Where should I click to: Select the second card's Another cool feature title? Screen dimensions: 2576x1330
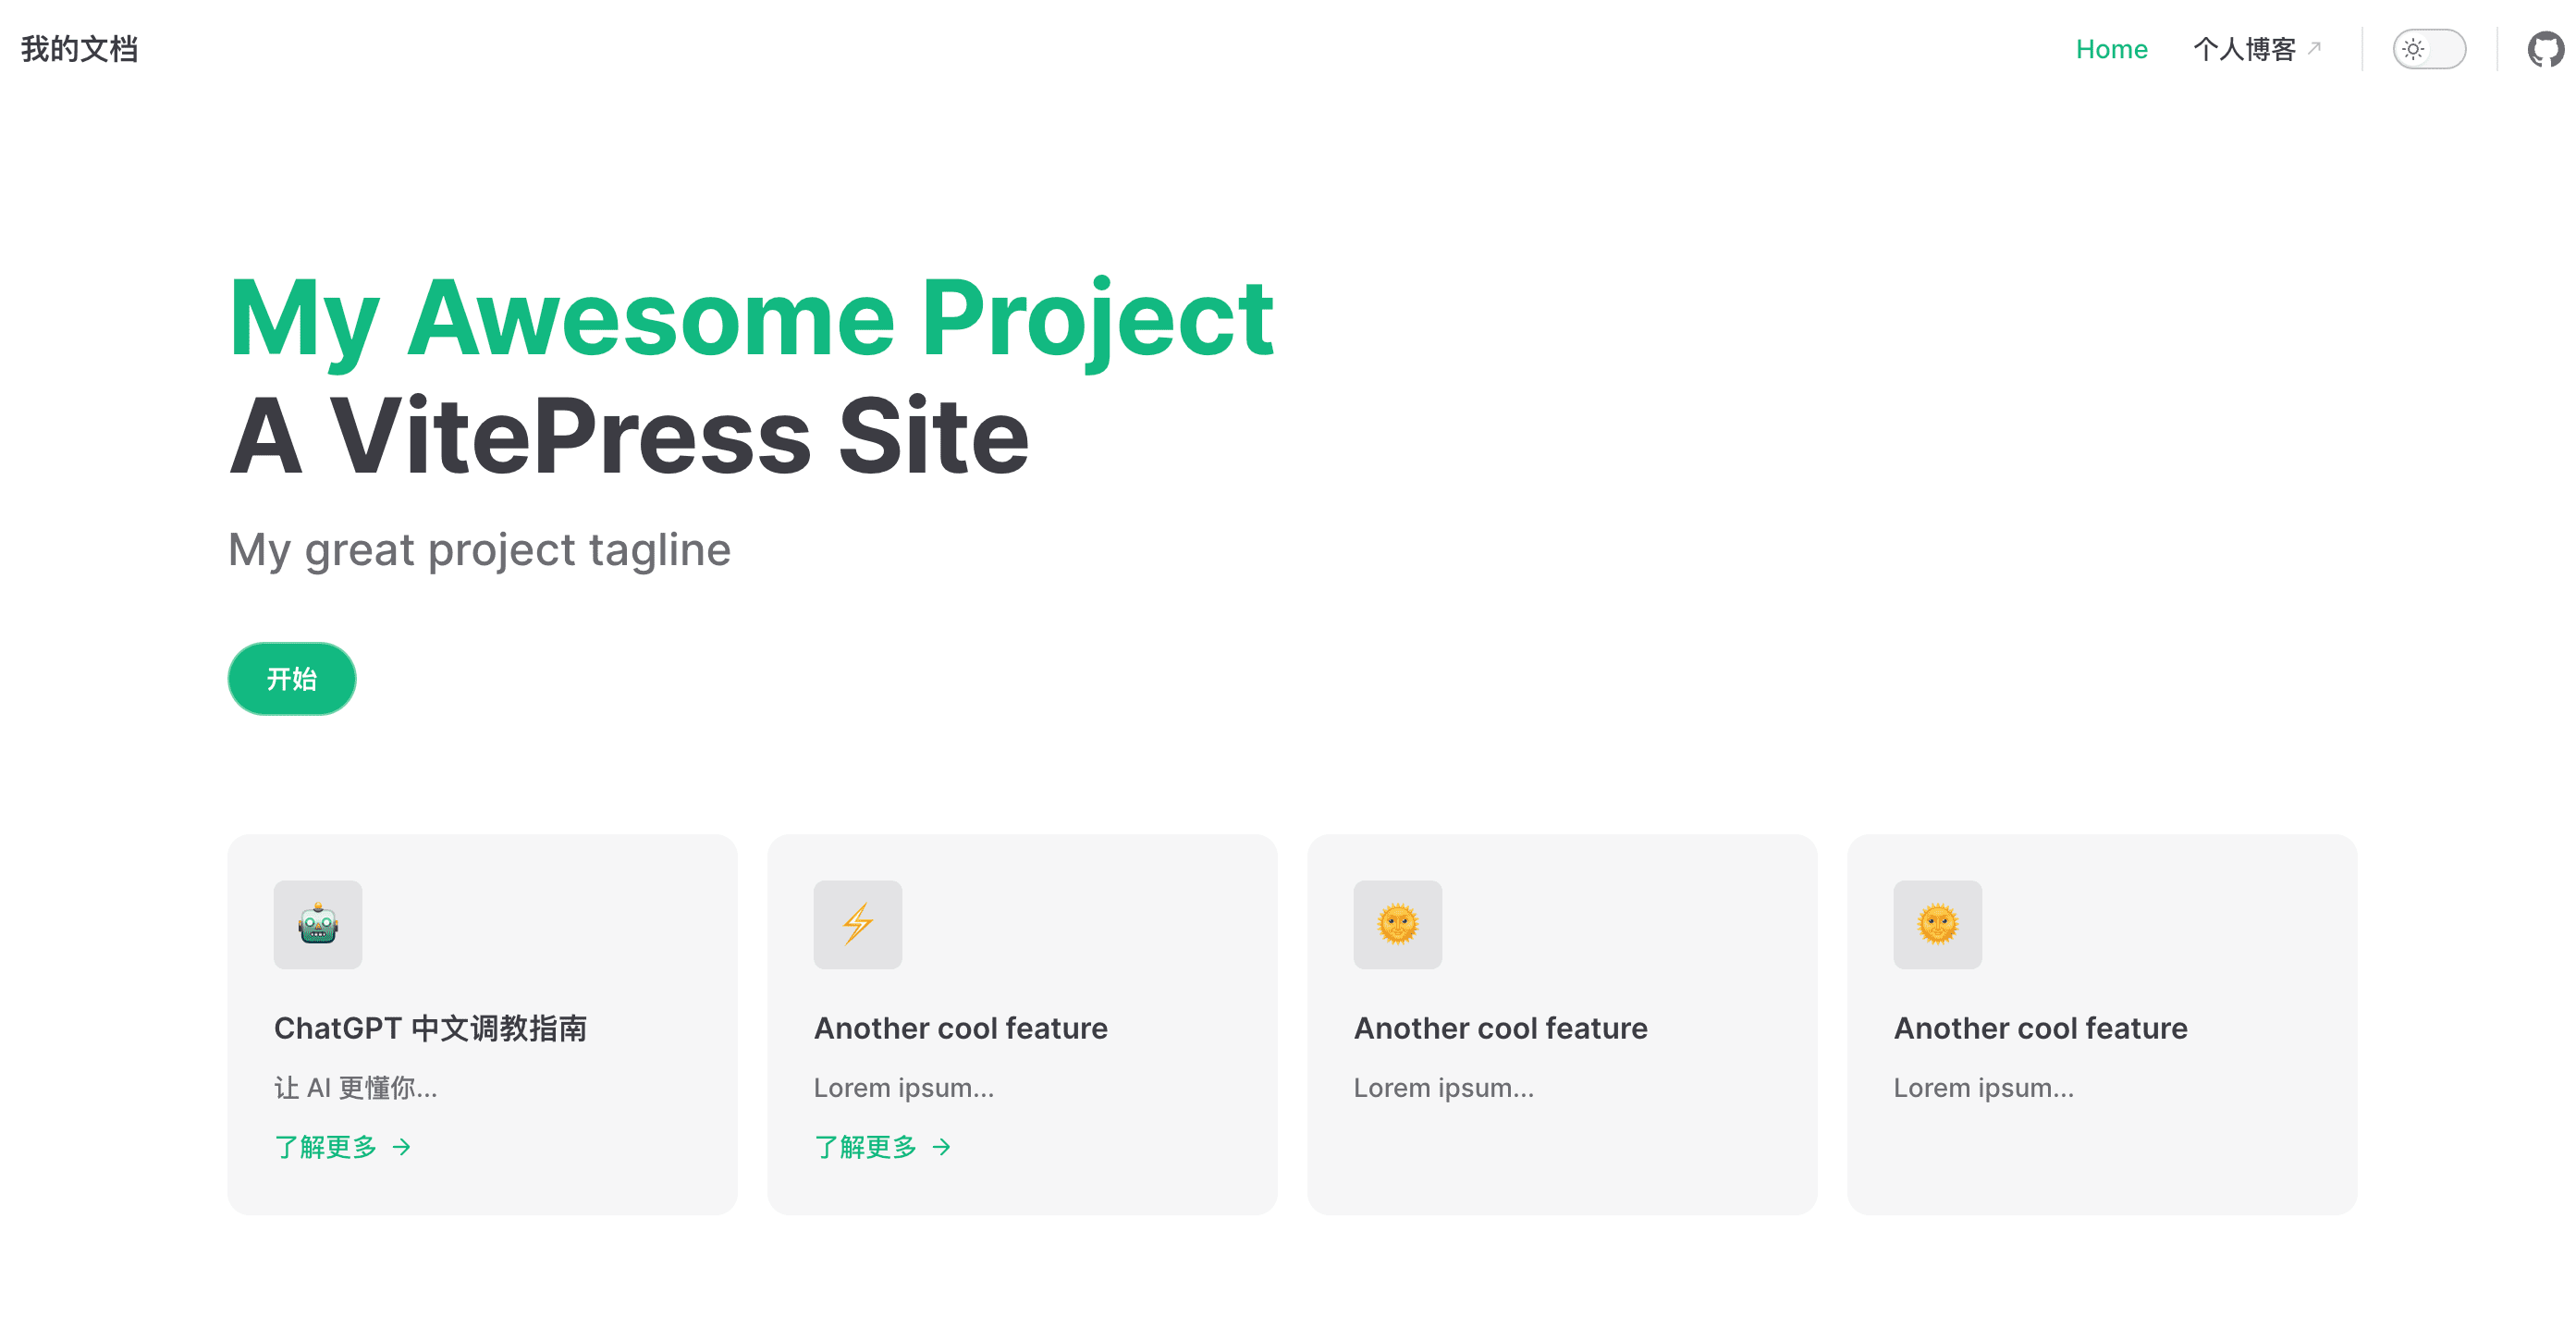[x=960, y=1028]
